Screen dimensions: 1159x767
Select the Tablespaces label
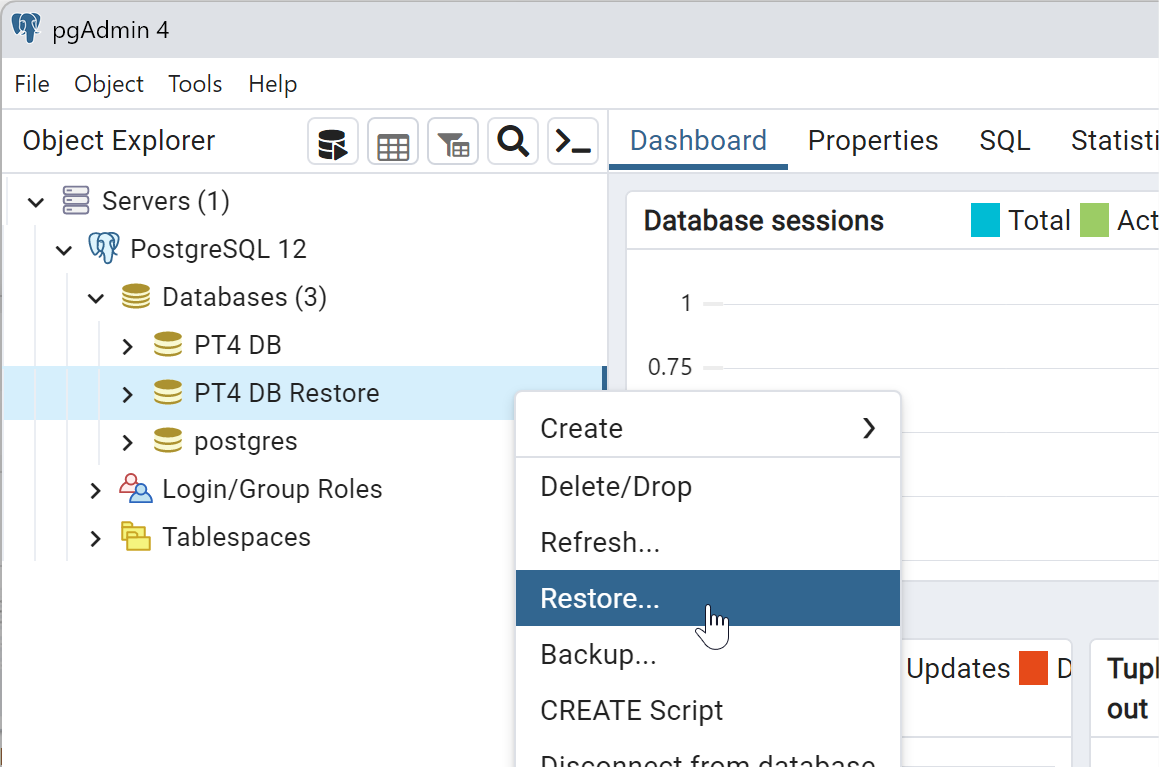[x=236, y=537]
